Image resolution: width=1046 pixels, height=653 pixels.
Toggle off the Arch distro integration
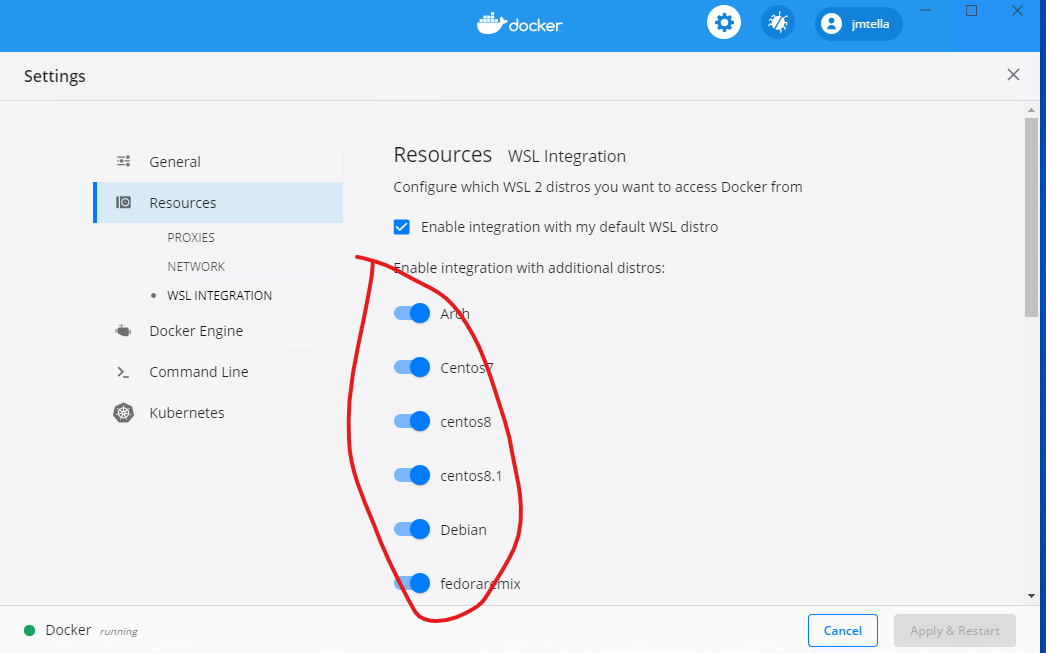coord(412,313)
